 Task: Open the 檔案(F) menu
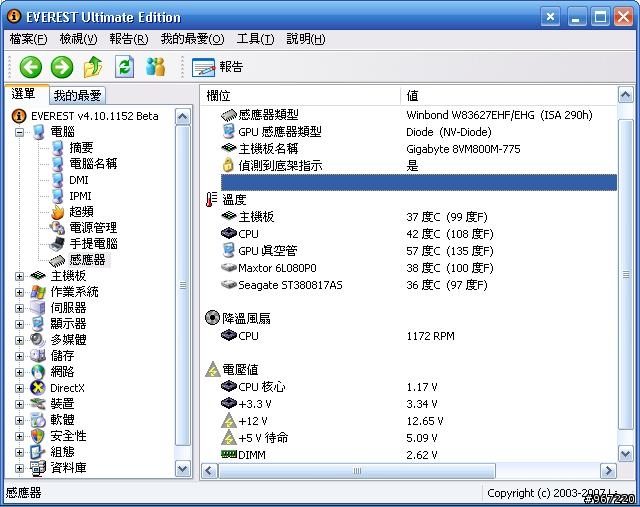click(x=28, y=39)
